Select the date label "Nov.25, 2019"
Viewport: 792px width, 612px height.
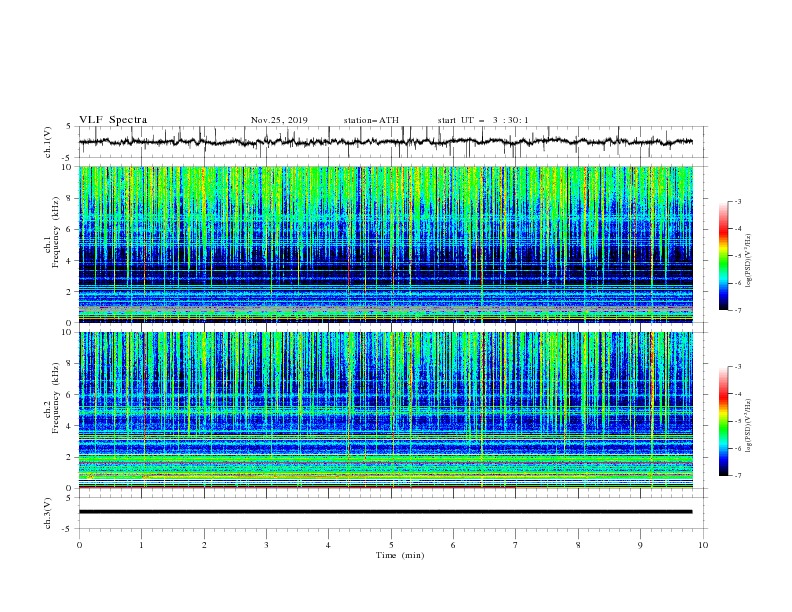click(x=279, y=120)
